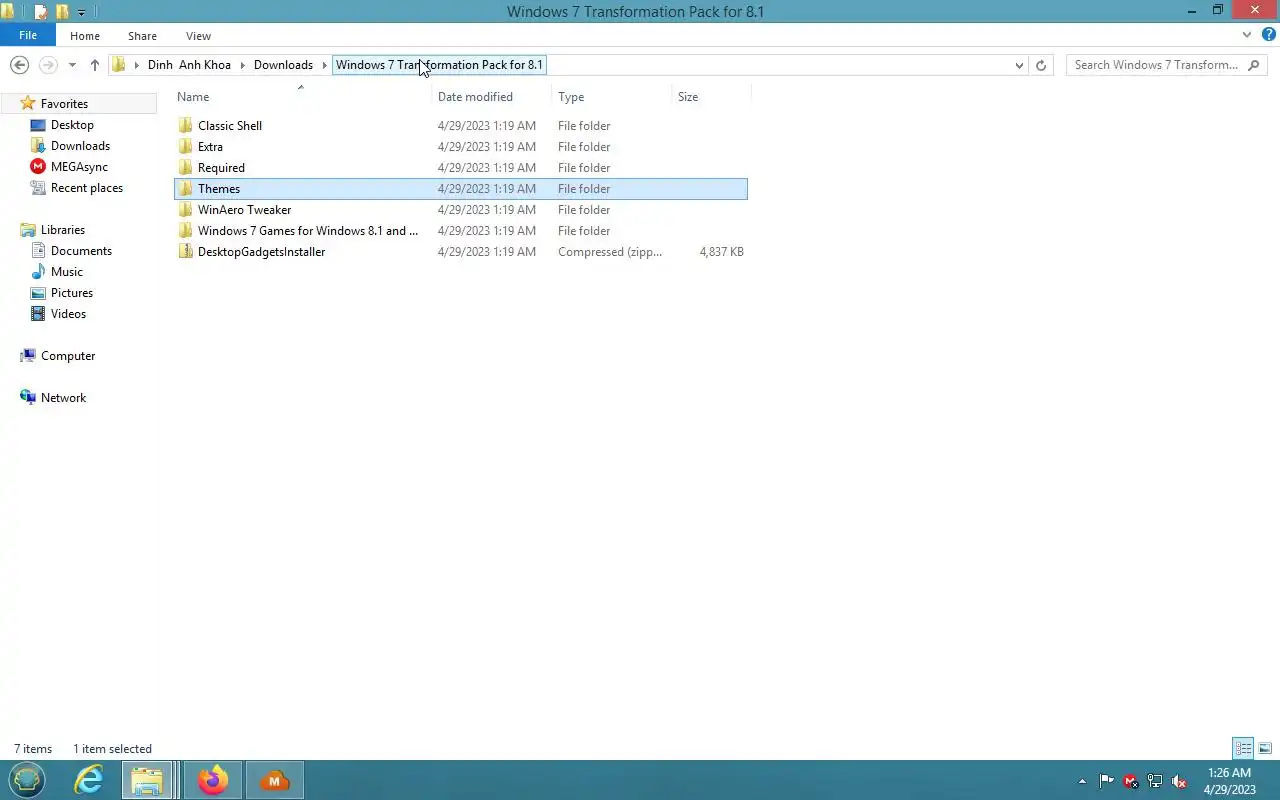Open Downloads in the navigation pane
Screen dimensions: 1280x800
coord(80,146)
